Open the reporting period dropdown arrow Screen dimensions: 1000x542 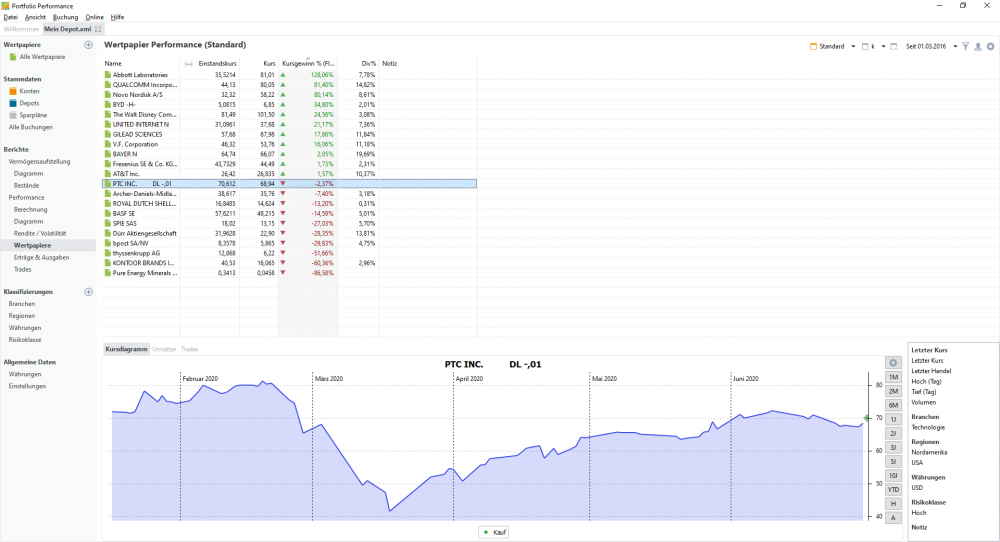(955, 47)
